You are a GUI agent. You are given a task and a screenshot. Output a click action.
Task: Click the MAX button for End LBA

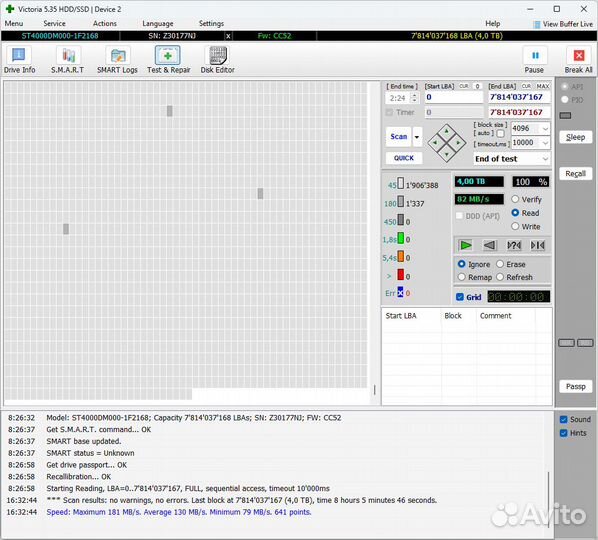point(543,86)
